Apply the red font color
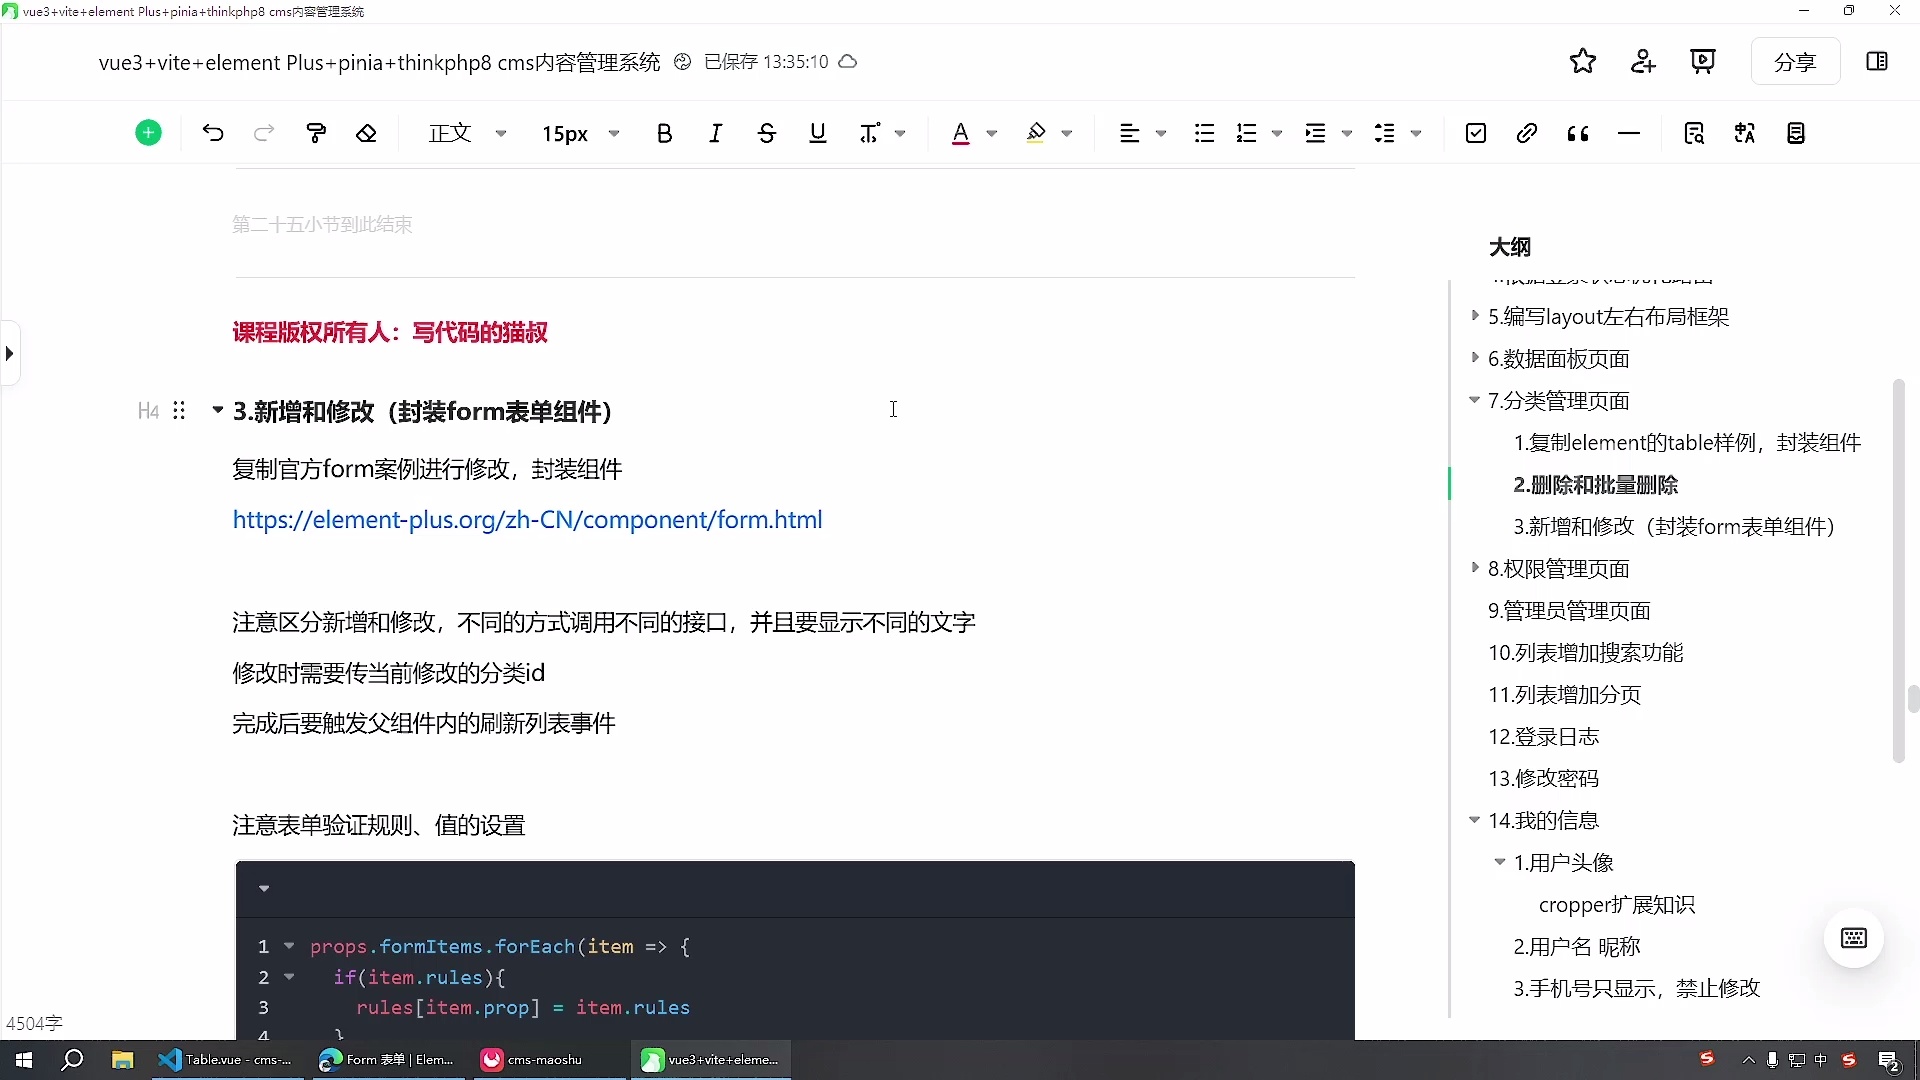 tap(961, 133)
